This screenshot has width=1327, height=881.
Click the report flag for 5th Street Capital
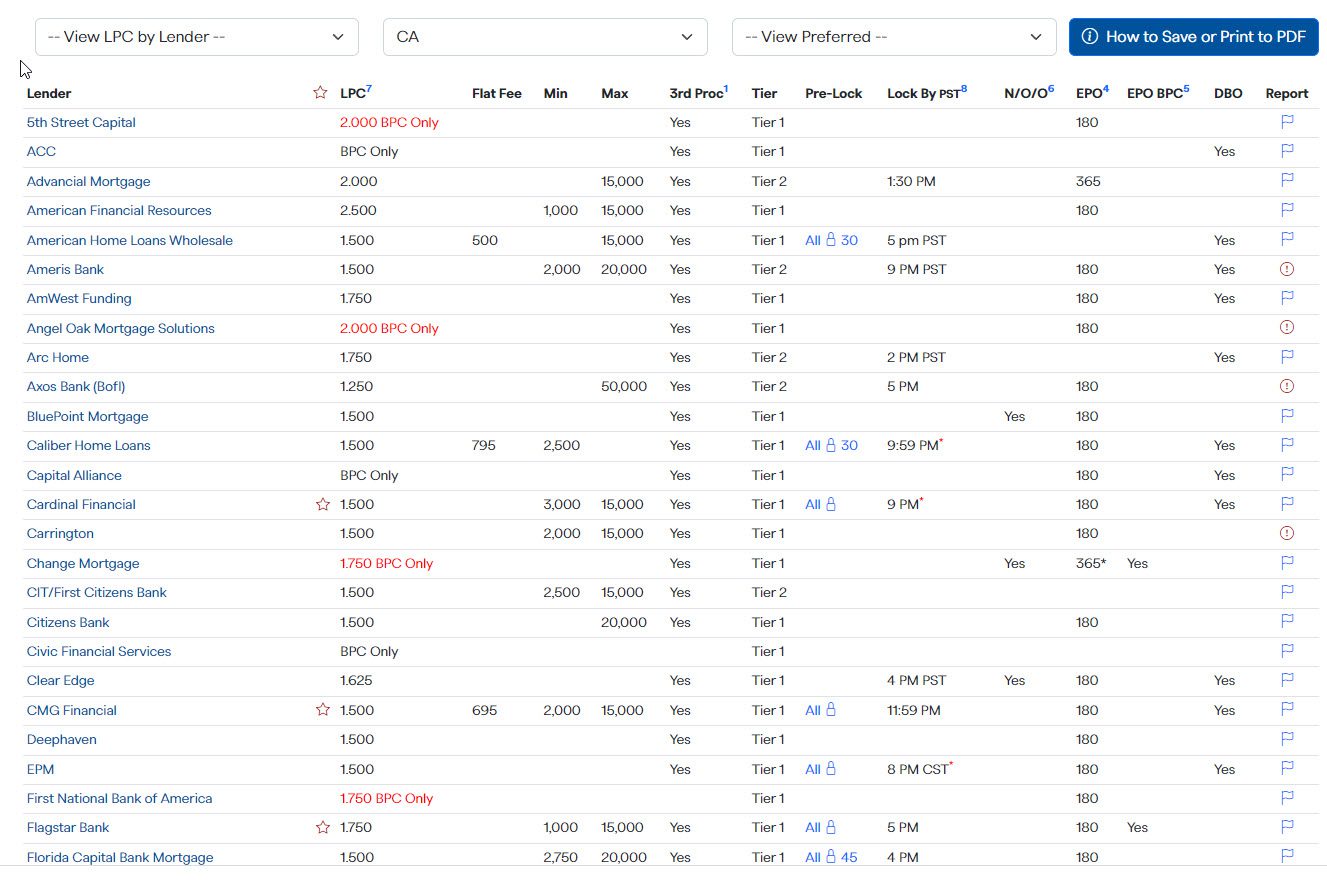click(1287, 122)
